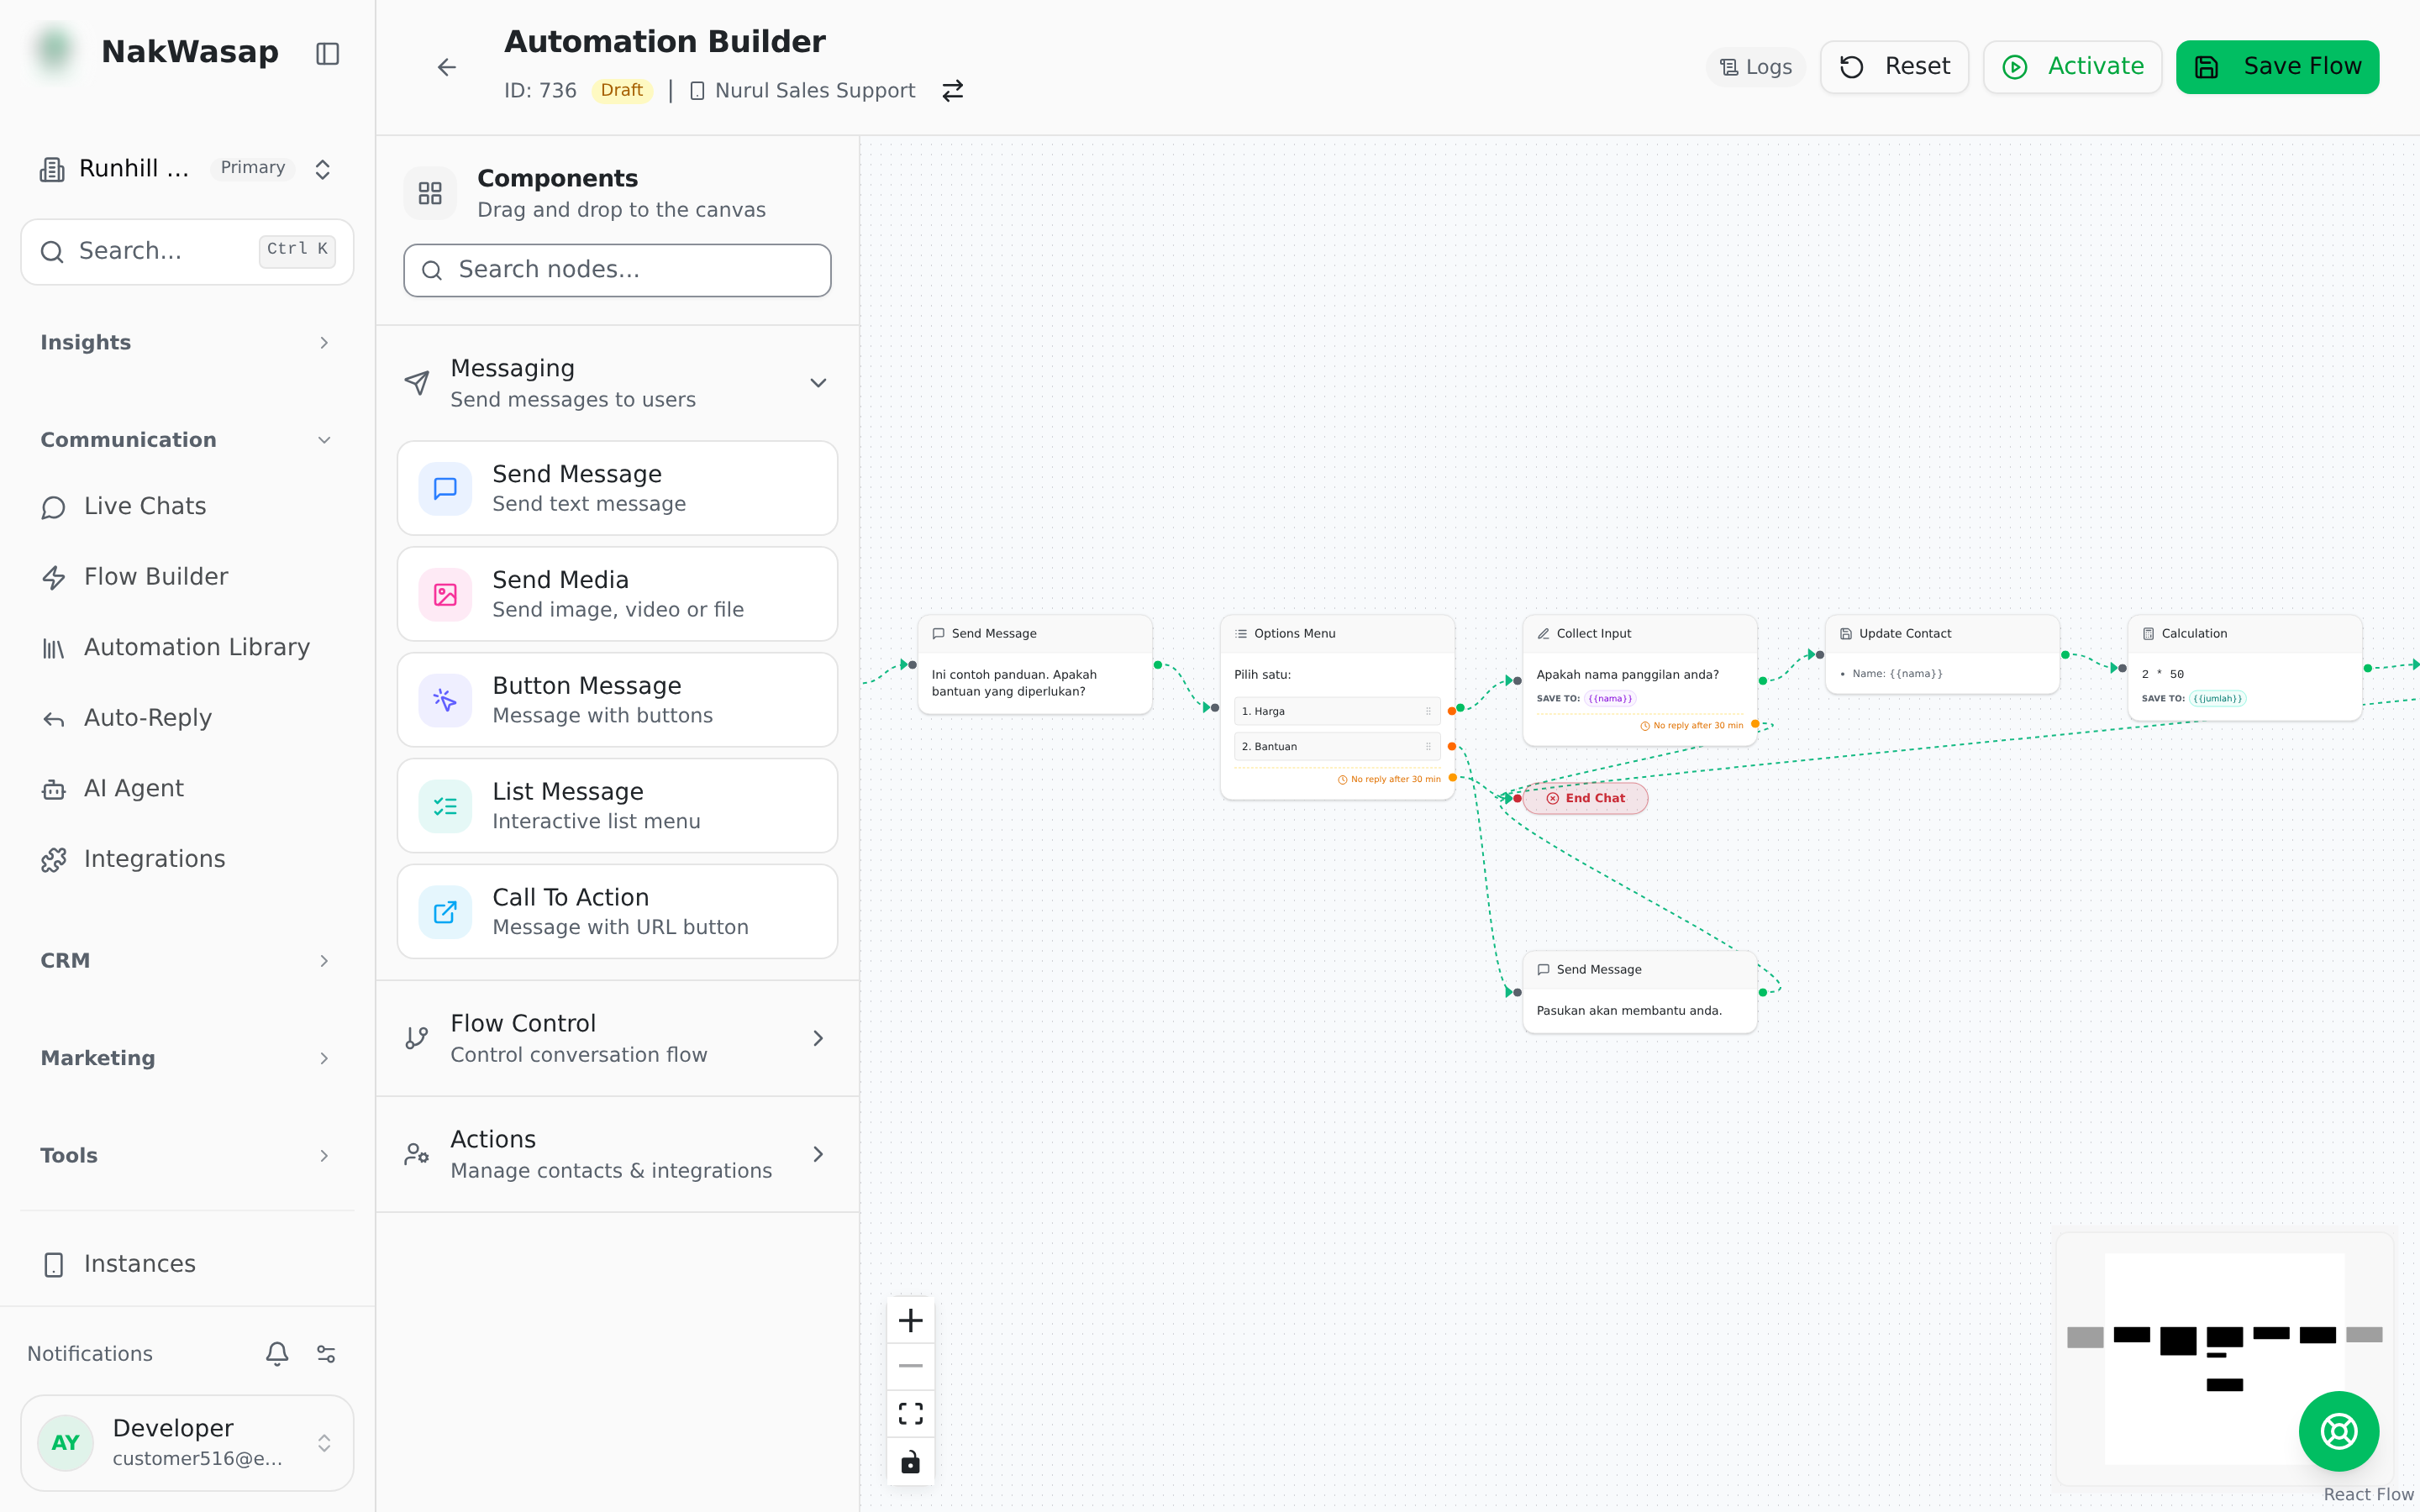This screenshot has height=1512, width=2420.
Task: Select the End Chat node on canvas
Action: tap(1585, 798)
